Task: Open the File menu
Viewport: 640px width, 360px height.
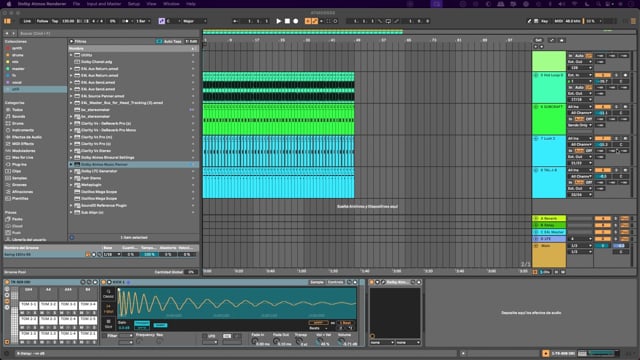Action: click(x=76, y=4)
